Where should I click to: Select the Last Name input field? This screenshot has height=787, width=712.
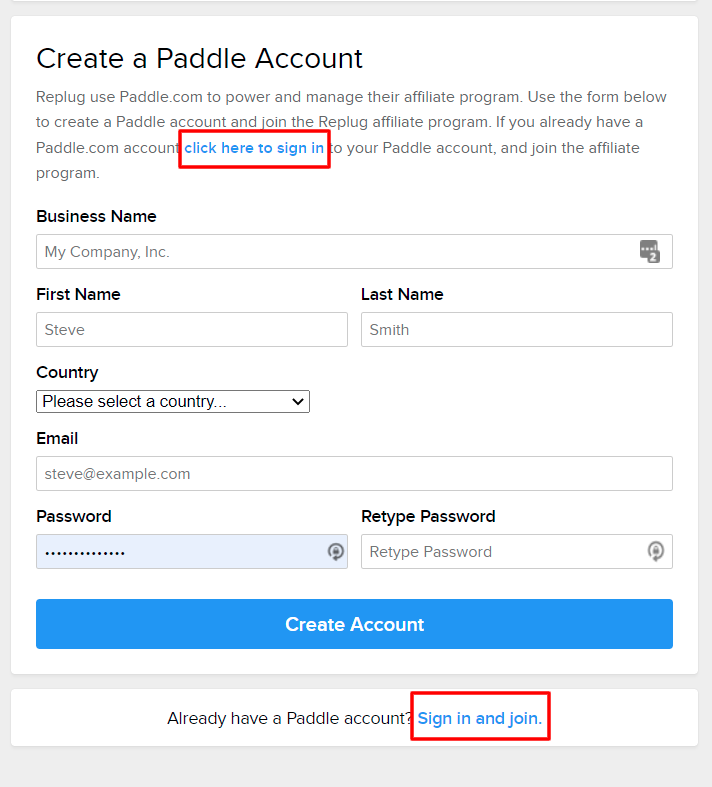(x=516, y=329)
